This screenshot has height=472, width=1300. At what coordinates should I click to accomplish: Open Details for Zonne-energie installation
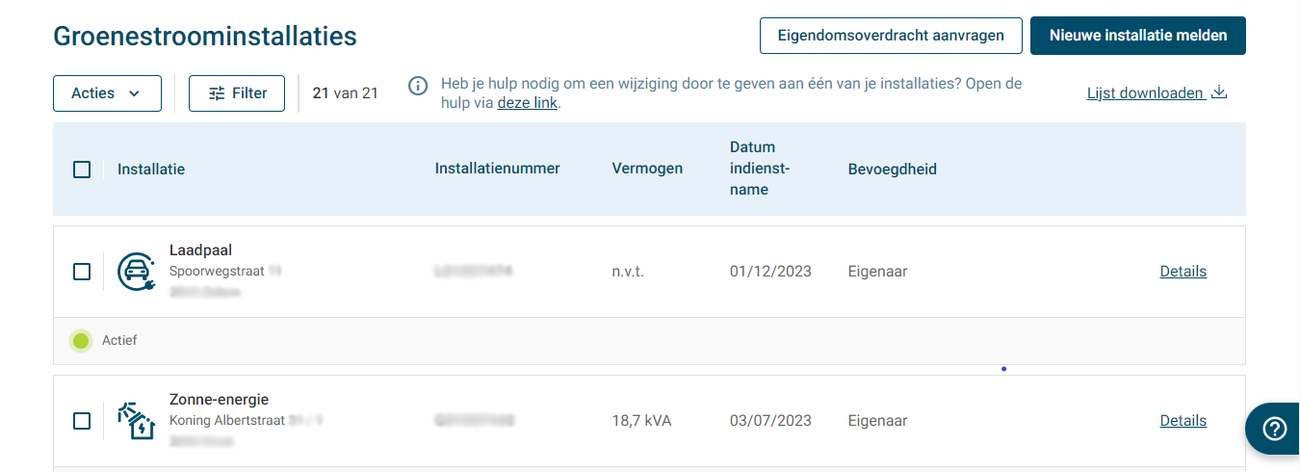tap(1183, 421)
